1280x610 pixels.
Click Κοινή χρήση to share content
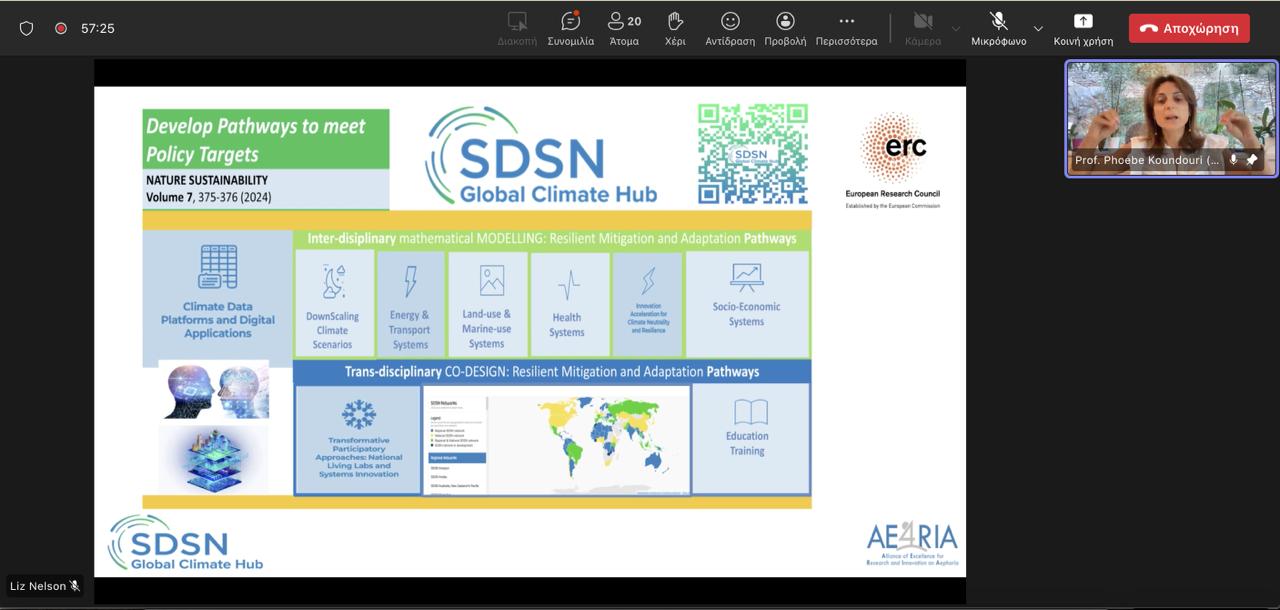1083,28
